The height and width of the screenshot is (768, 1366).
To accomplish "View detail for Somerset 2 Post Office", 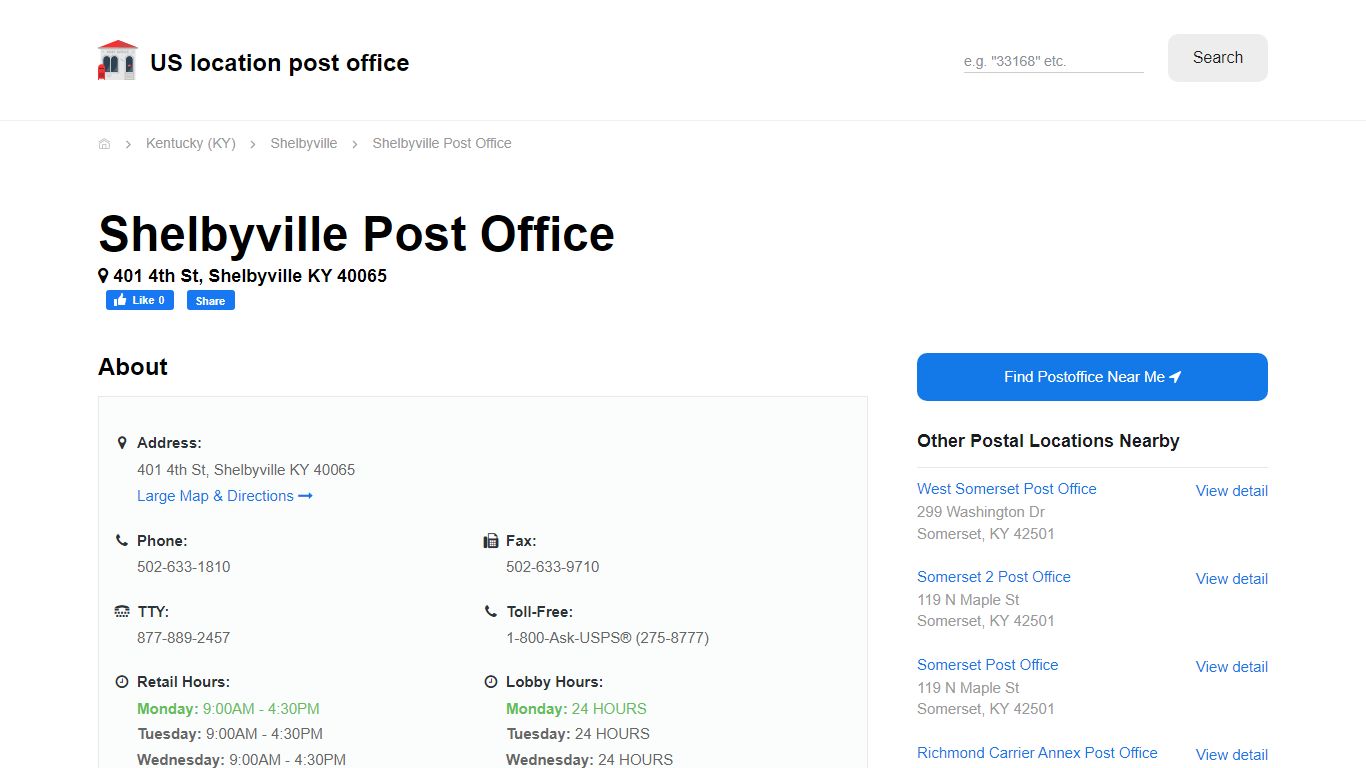I will coord(1231,579).
